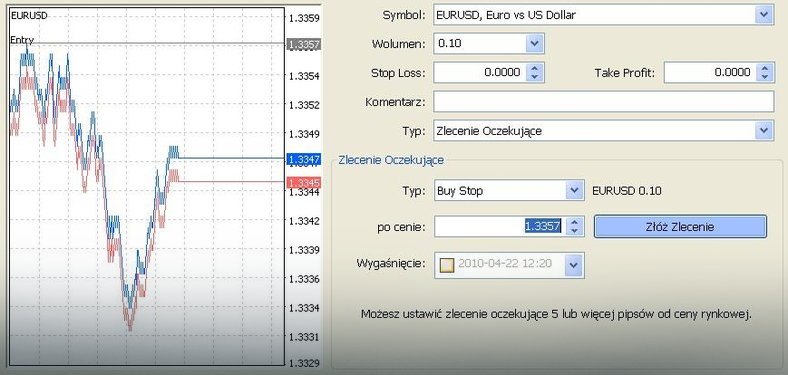Click the Take Profit field label
Image resolution: width=788 pixels, height=375 pixels.
[625, 73]
